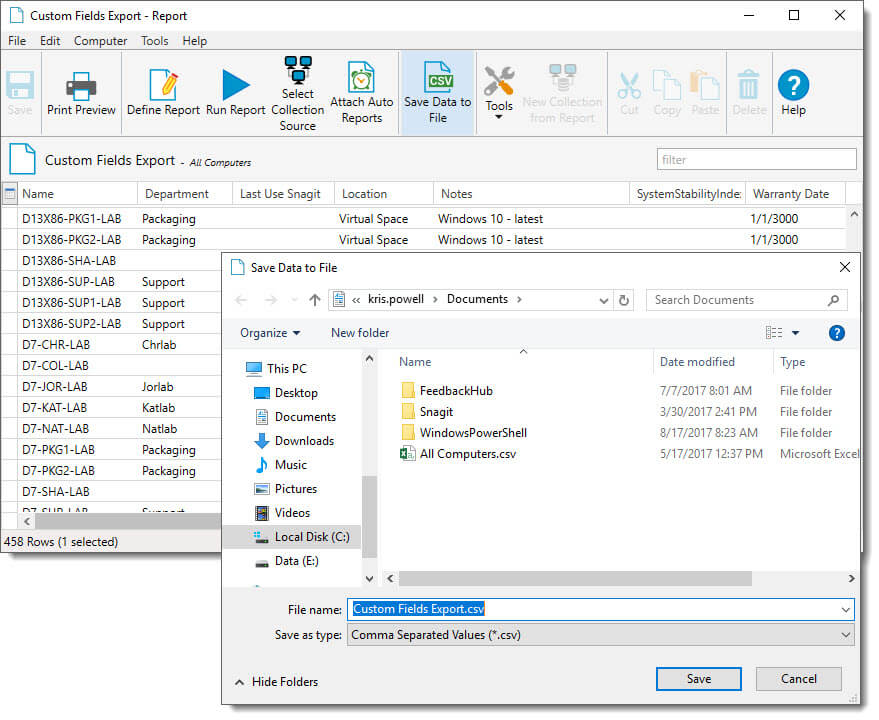Select Videos in navigation pane
Image resolution: width=879 pixels, height=720 pixels.
(283, 513)
